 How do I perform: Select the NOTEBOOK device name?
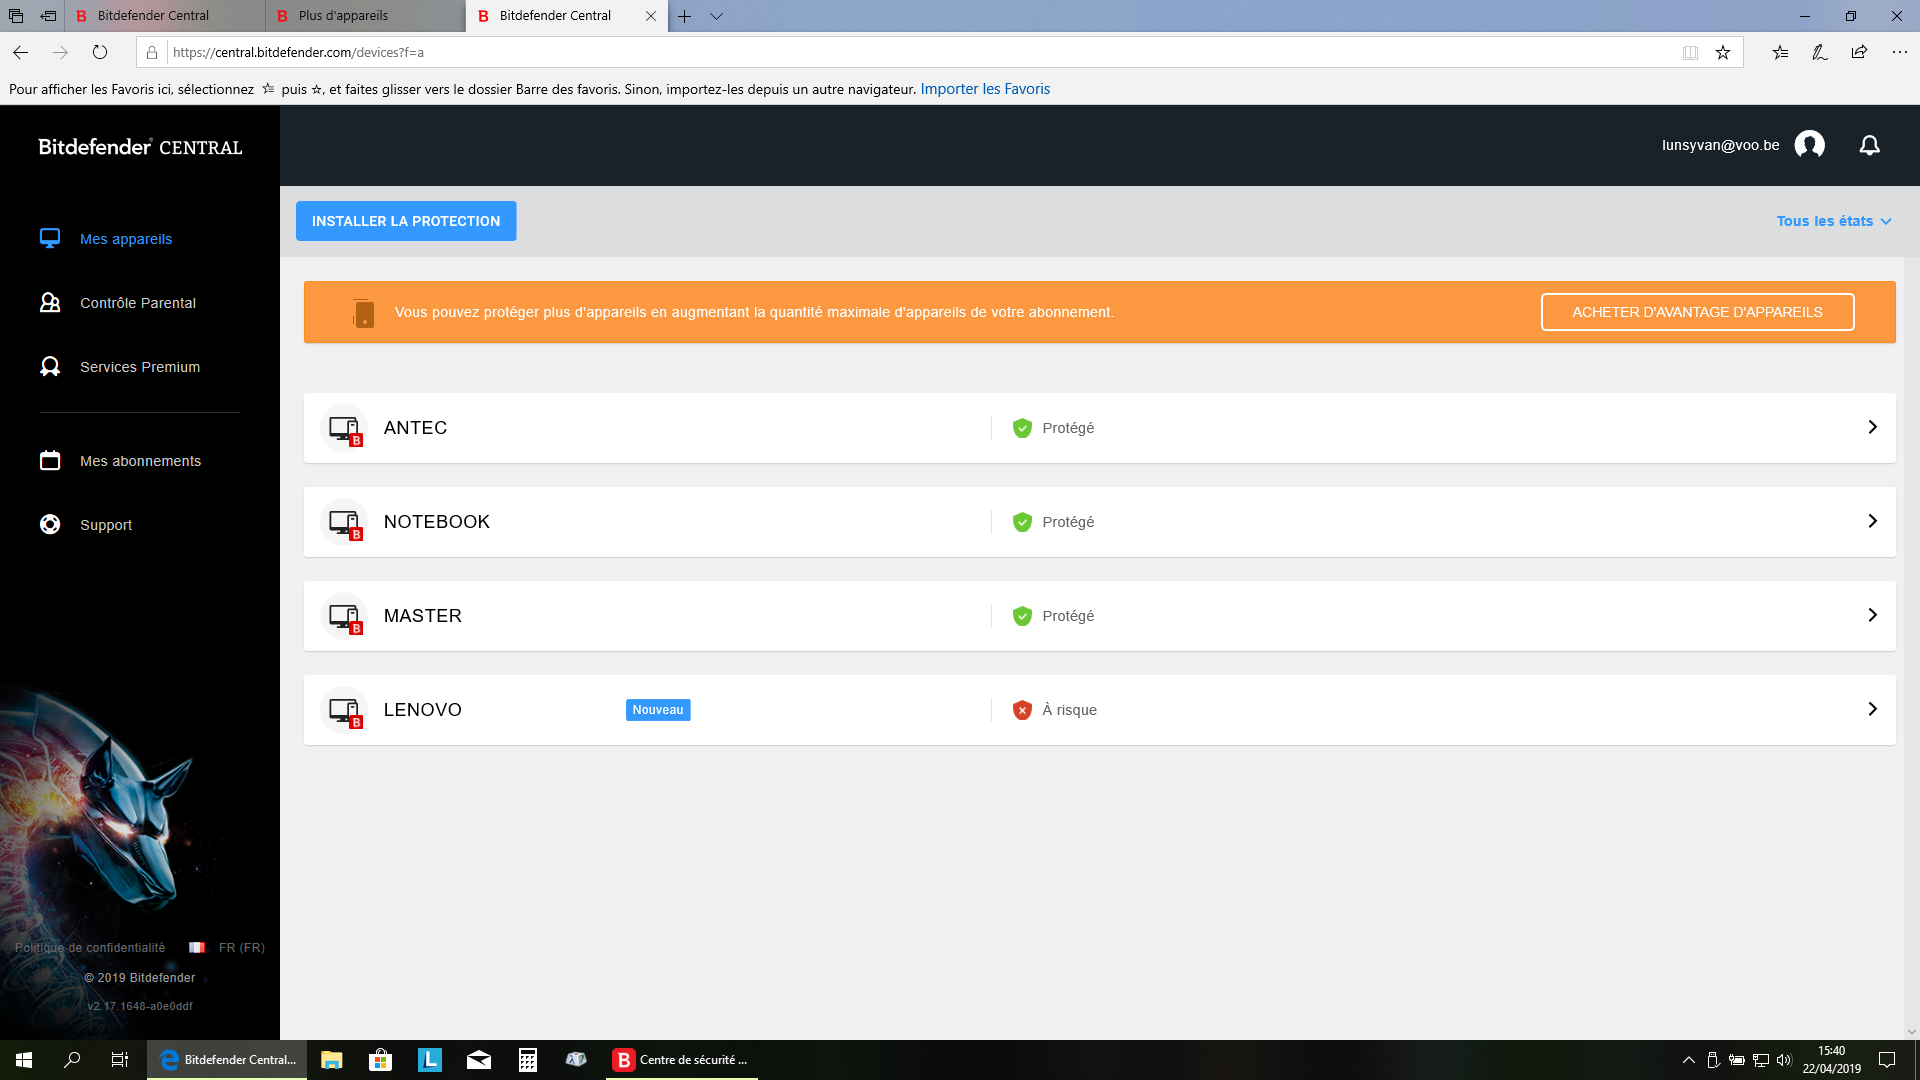pos(437,522)
